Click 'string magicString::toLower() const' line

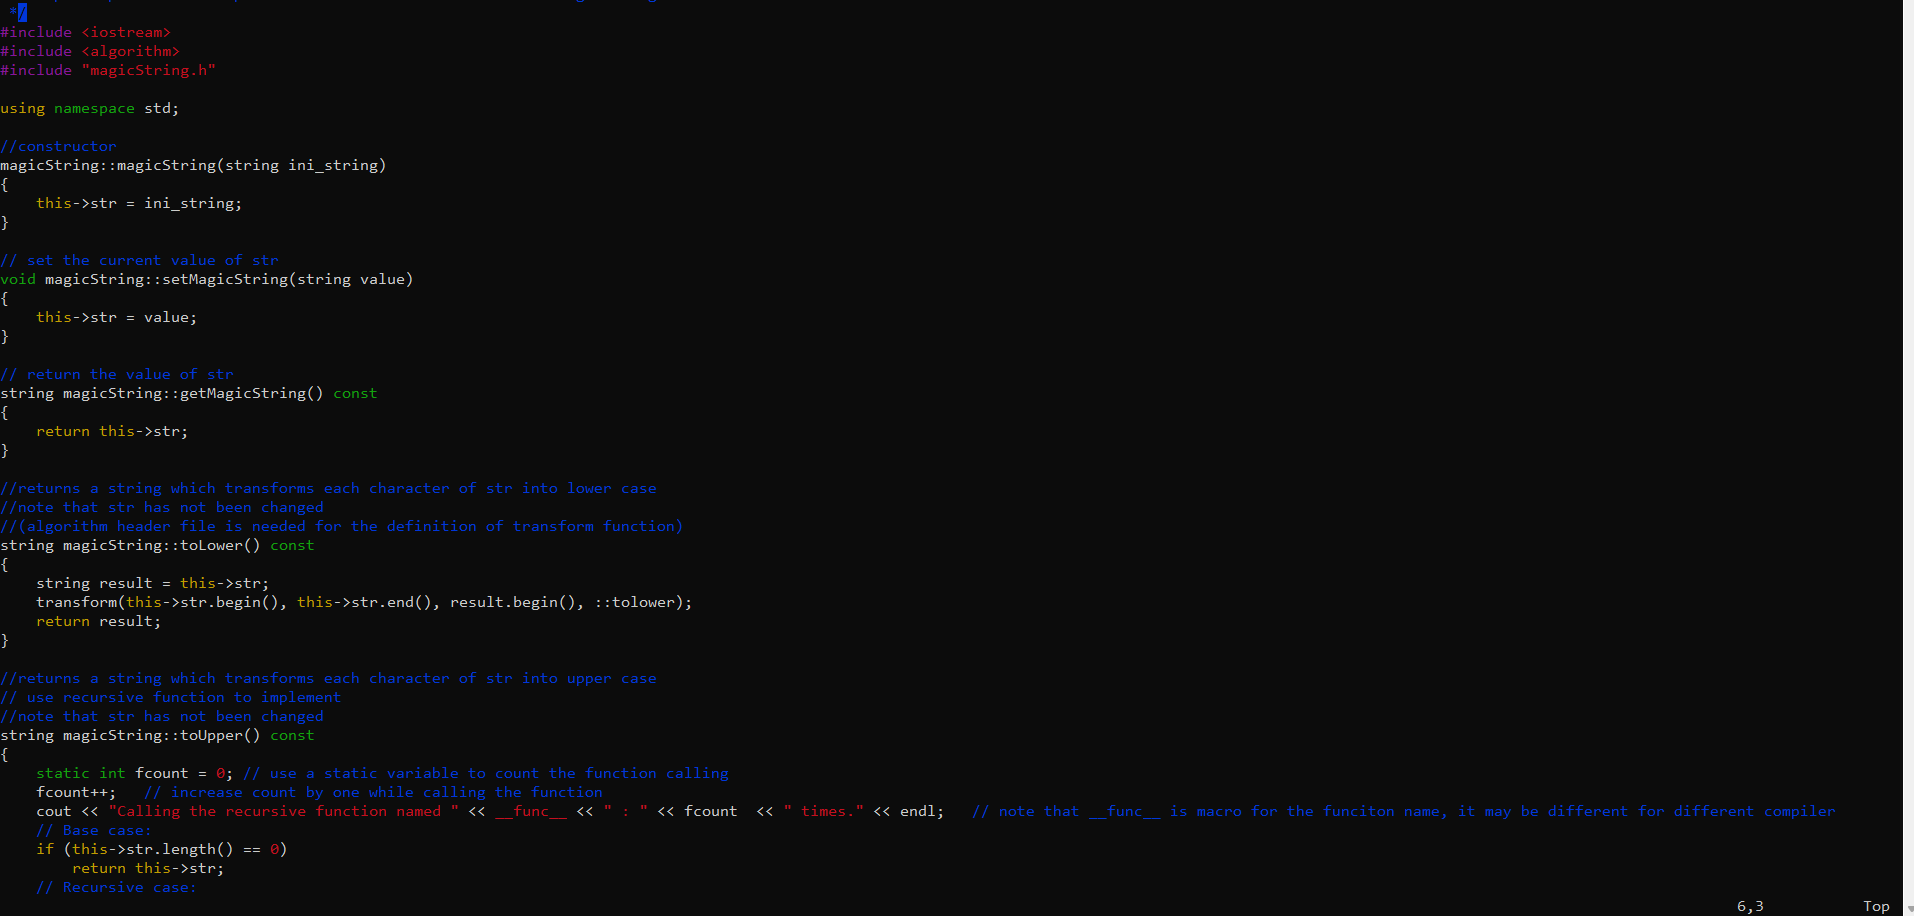coord(157,545)
